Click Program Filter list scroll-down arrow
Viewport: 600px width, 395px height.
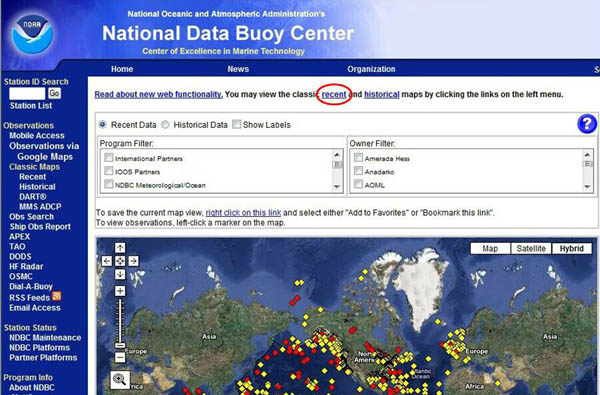(x=337, y=187)
